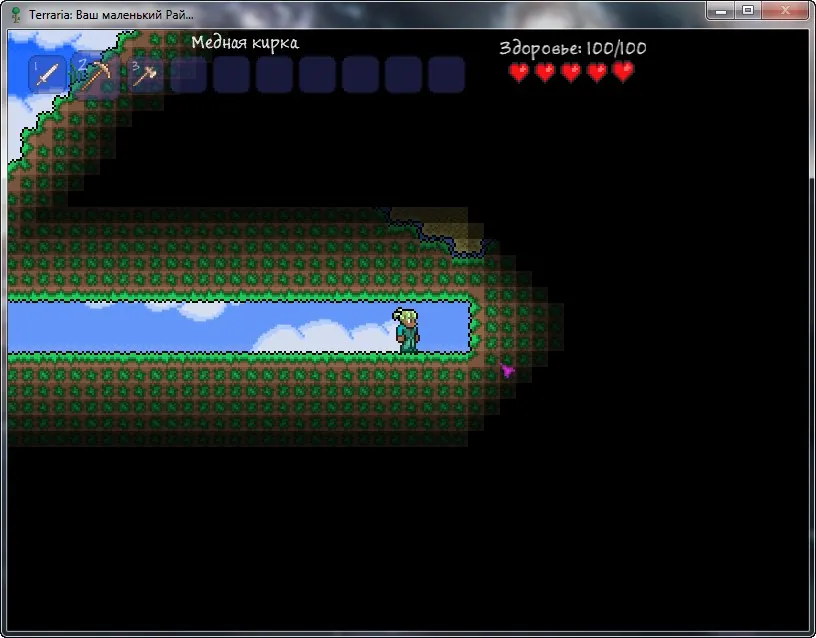Close the Terraria window
Viewport: 816px width, 638px height.
point(785,10)
